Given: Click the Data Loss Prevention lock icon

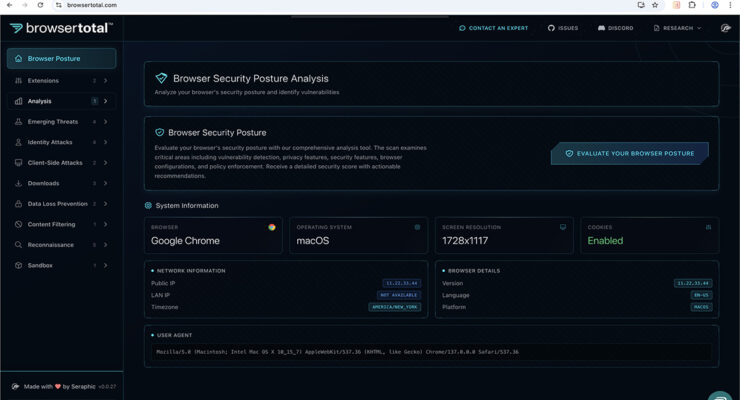Looking at the screenshot, I should [18, 204].
